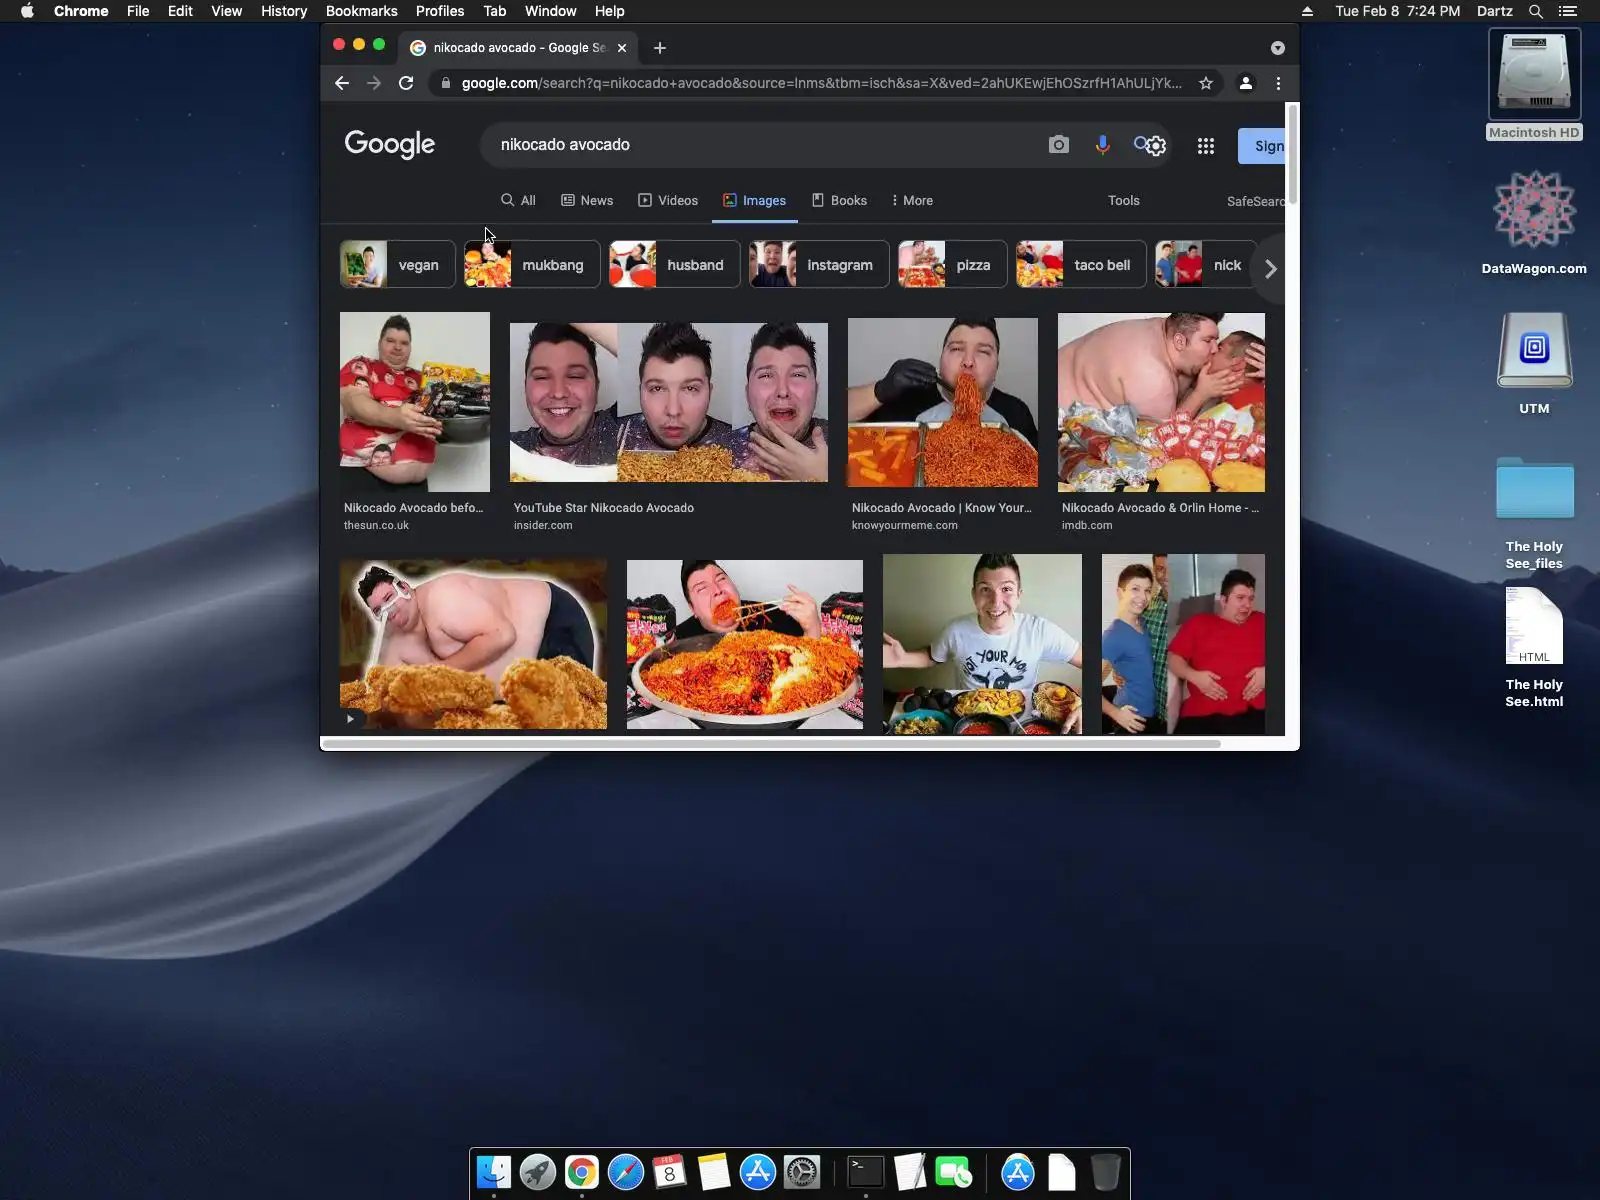Start voice search with the microphone icon

pos(1102,145)
